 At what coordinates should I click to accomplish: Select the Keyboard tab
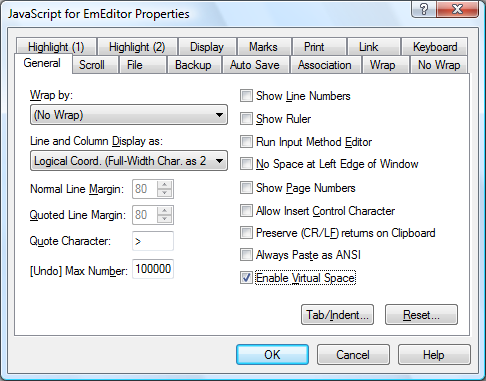pyautogui.click(x=435, y=47)
